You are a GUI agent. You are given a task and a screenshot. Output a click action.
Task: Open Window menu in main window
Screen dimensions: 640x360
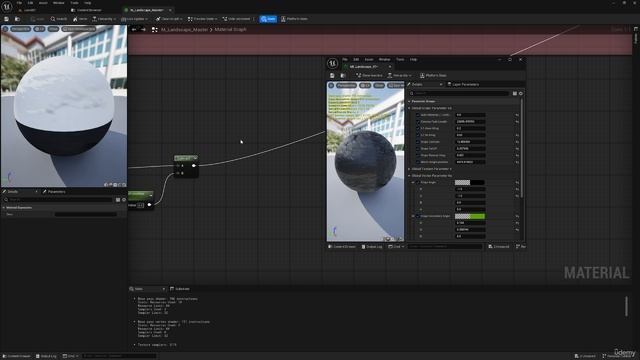58,3
